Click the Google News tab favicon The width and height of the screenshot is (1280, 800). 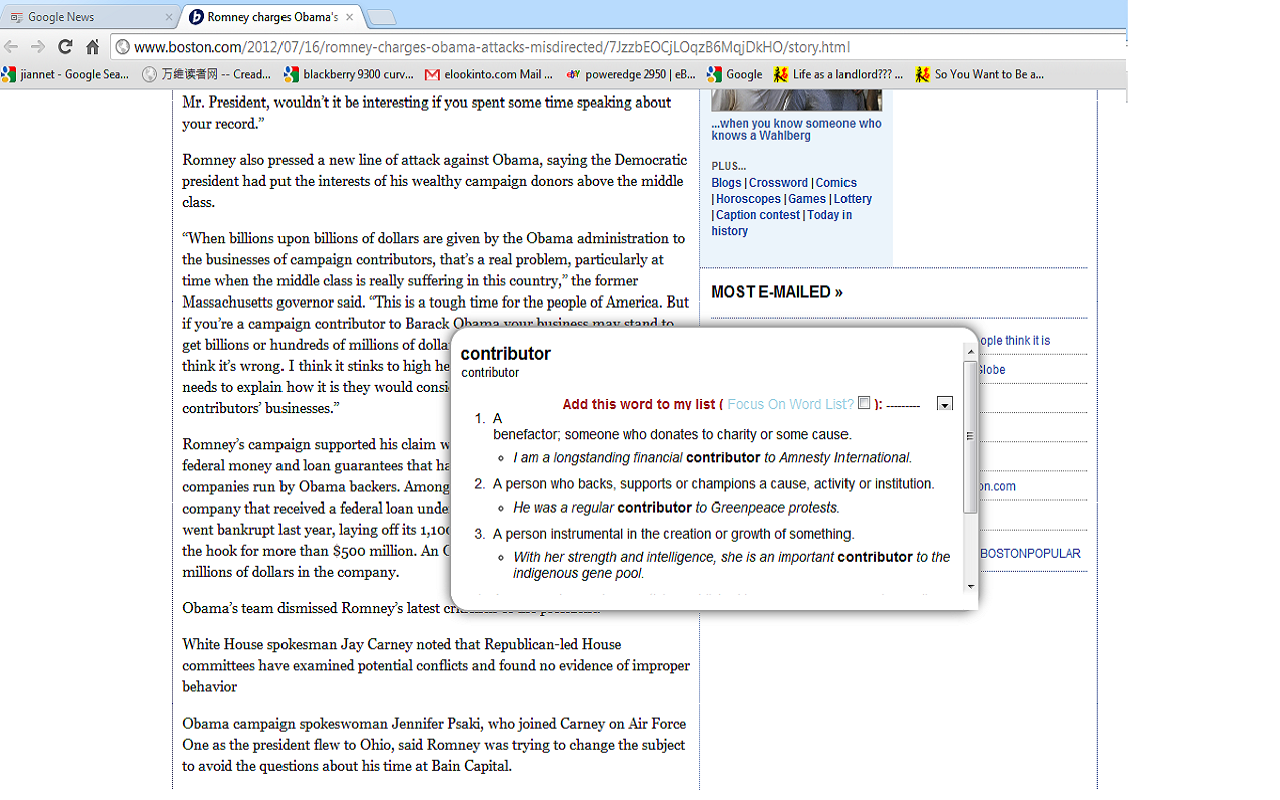click(x=16, y=17)
